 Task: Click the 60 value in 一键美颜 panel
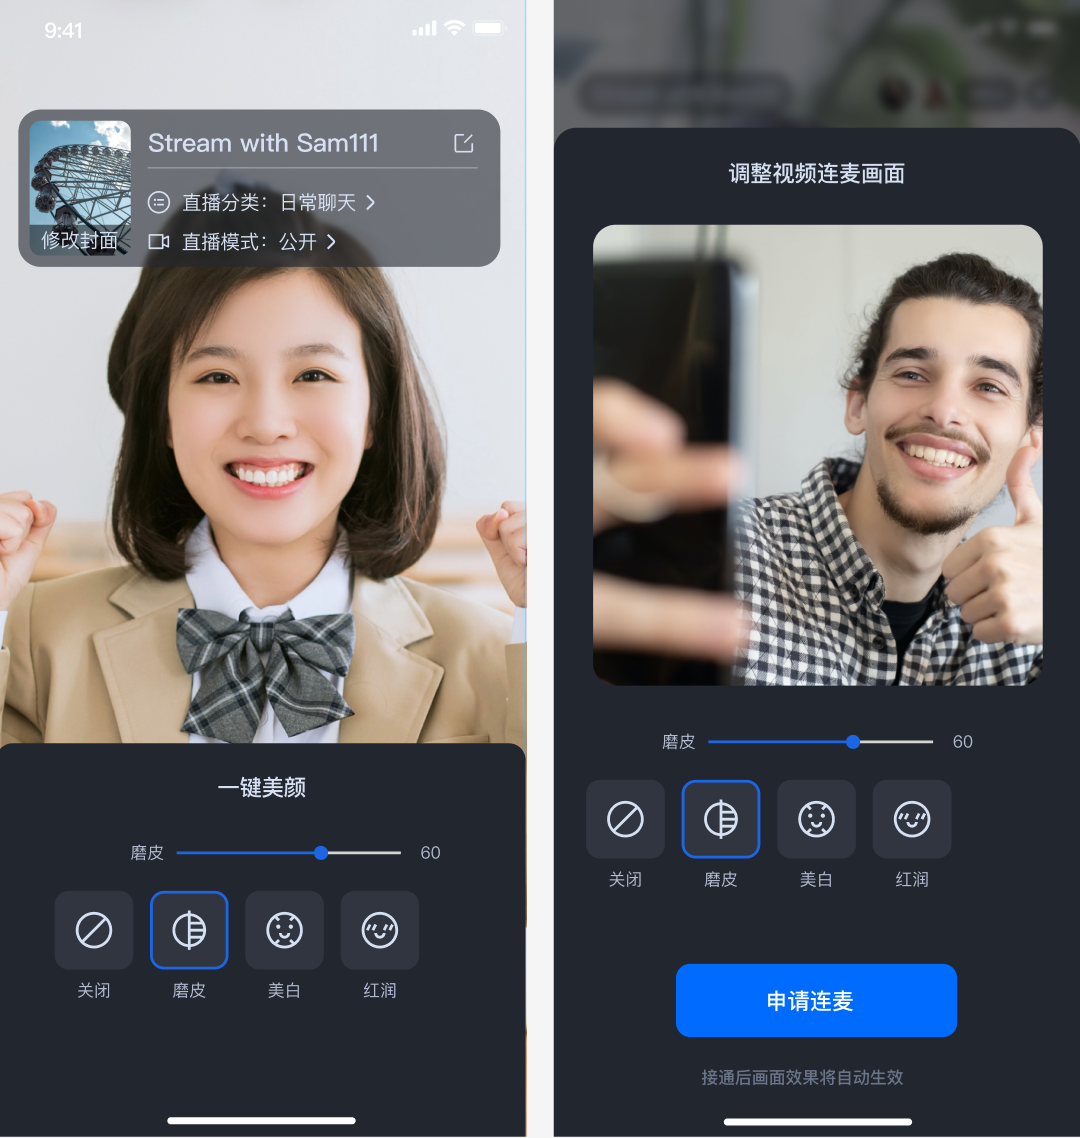click(x=430, y=853)
